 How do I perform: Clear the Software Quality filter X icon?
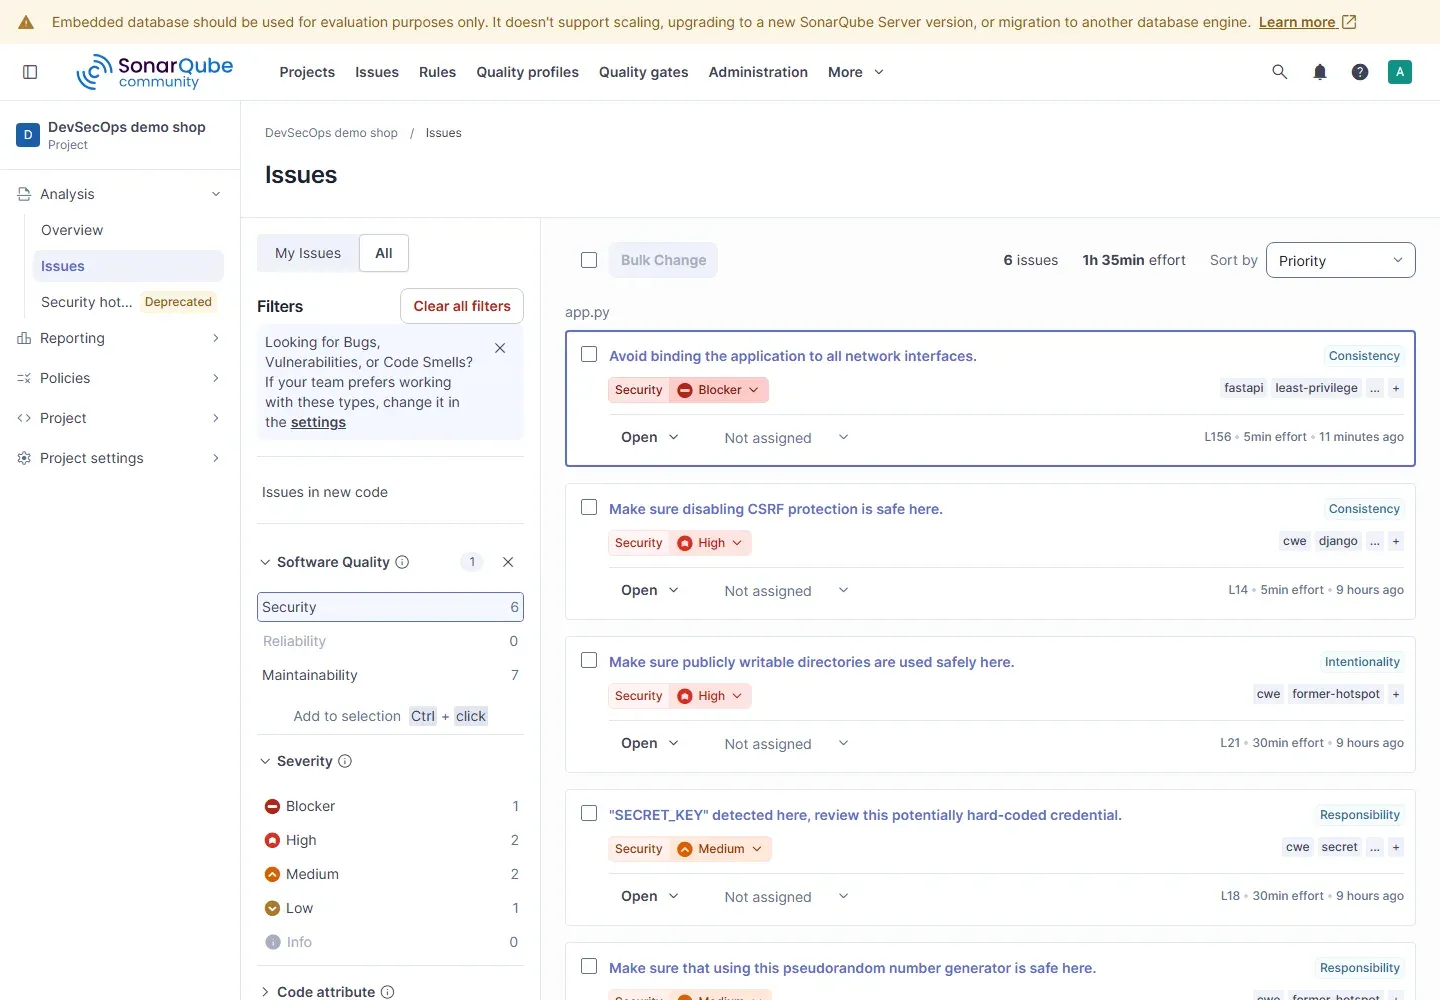coord(508,562)
